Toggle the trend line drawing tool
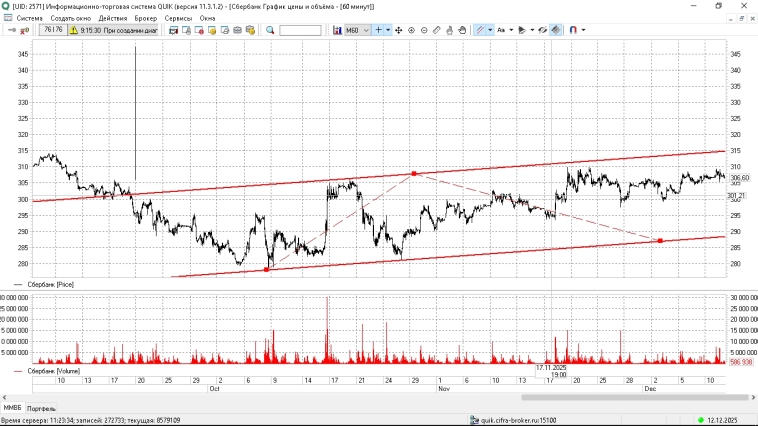This screenshot has width=758, height=426. click(479, 30)
